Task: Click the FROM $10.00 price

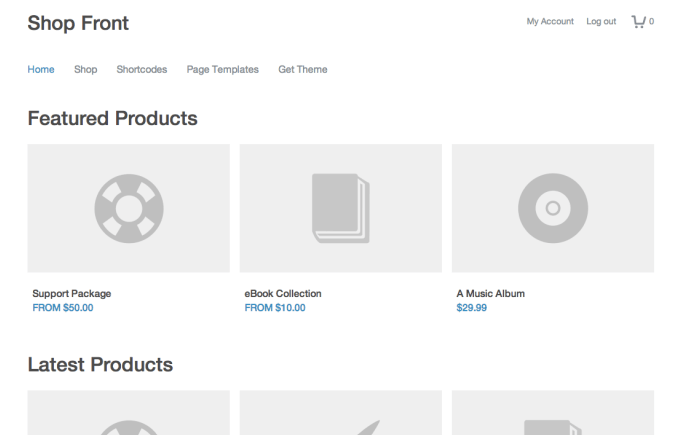Action: click(275, 308)
